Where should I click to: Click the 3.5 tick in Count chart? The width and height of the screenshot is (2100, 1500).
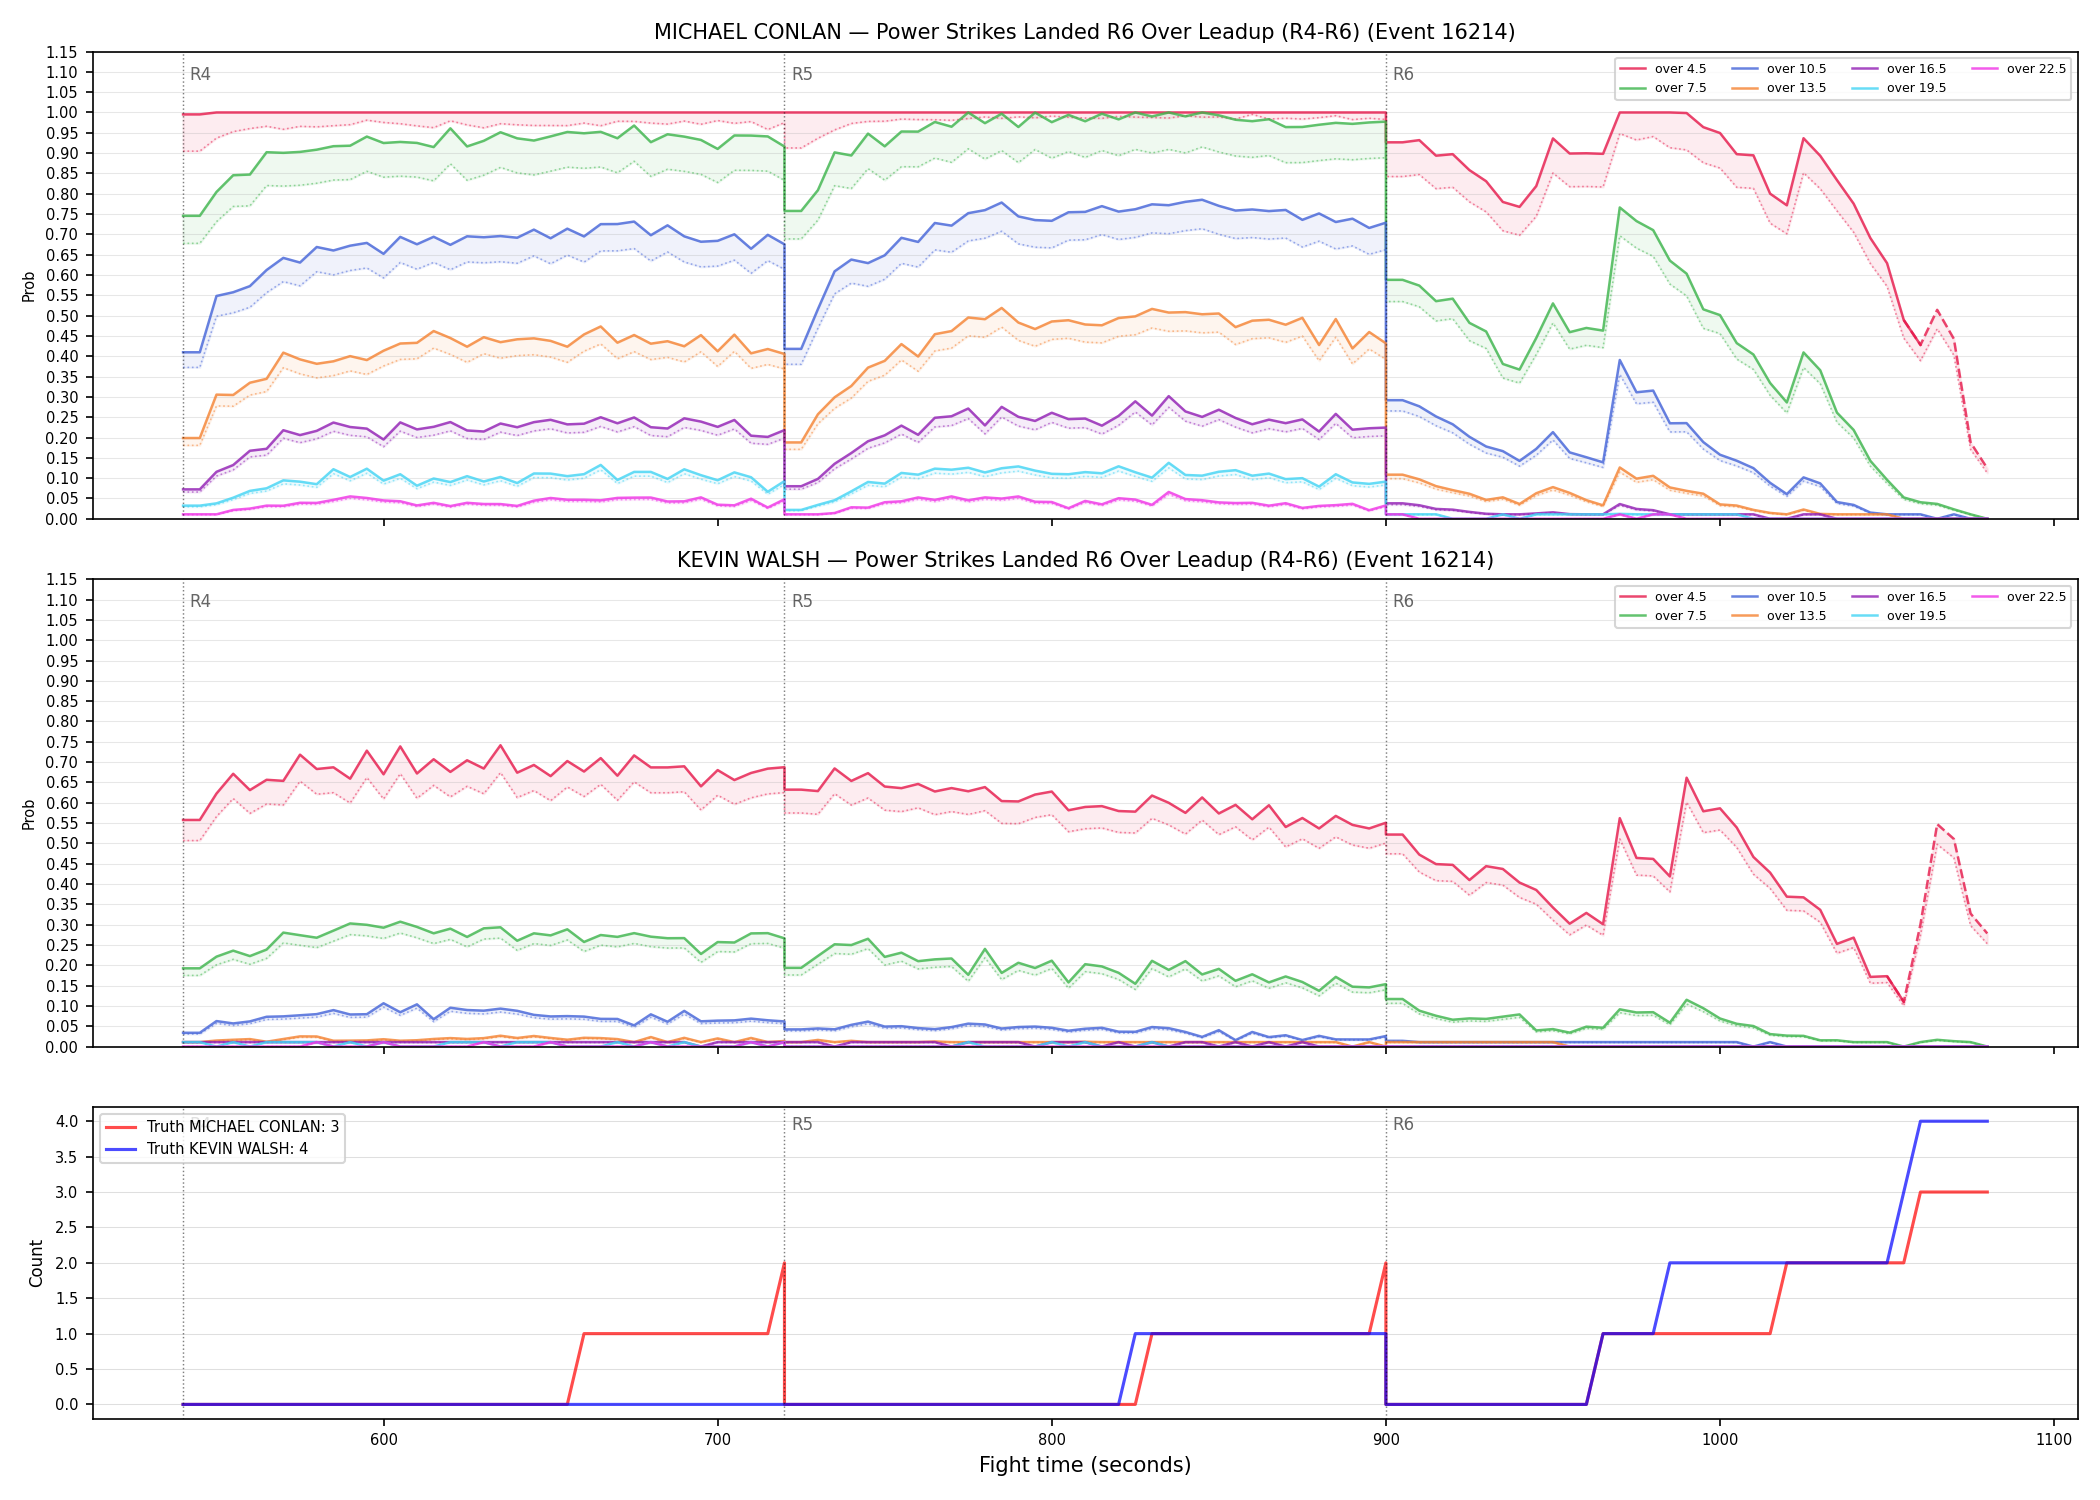67,1157
